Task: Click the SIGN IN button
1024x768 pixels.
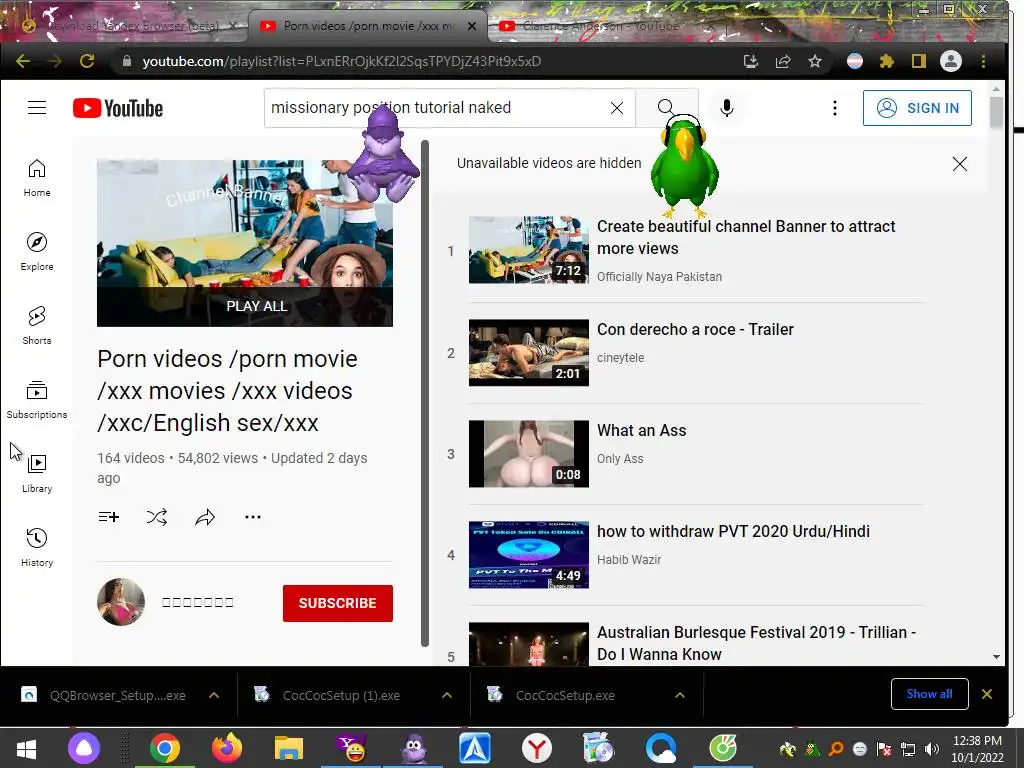Action: [917, 108]
